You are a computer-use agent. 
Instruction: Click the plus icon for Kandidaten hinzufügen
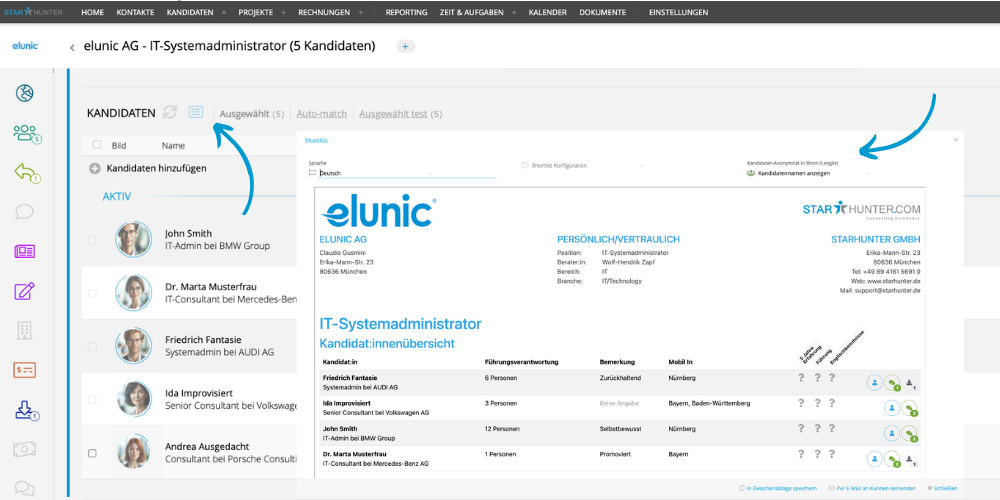(x=95, y=168)
